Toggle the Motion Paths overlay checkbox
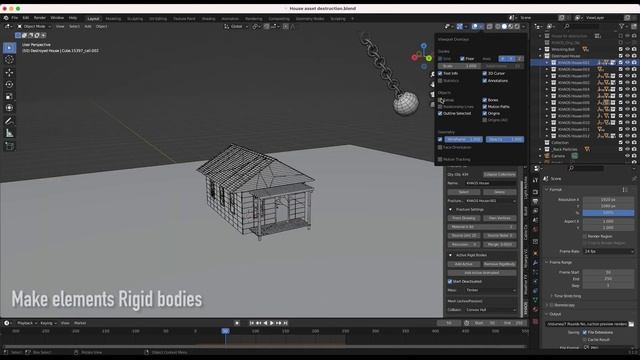640x360 pixels. (484, 107)
